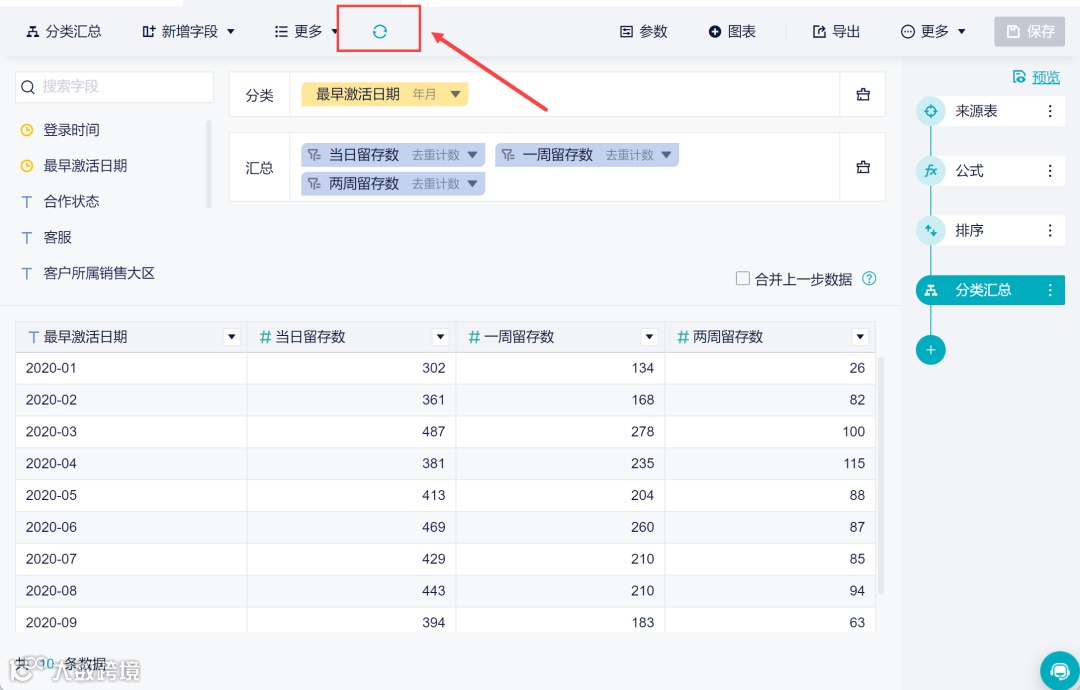Open the 更多 menu next to 新增字段
The width and height of the screenshot is (1080, 690).
click(304, 31)
